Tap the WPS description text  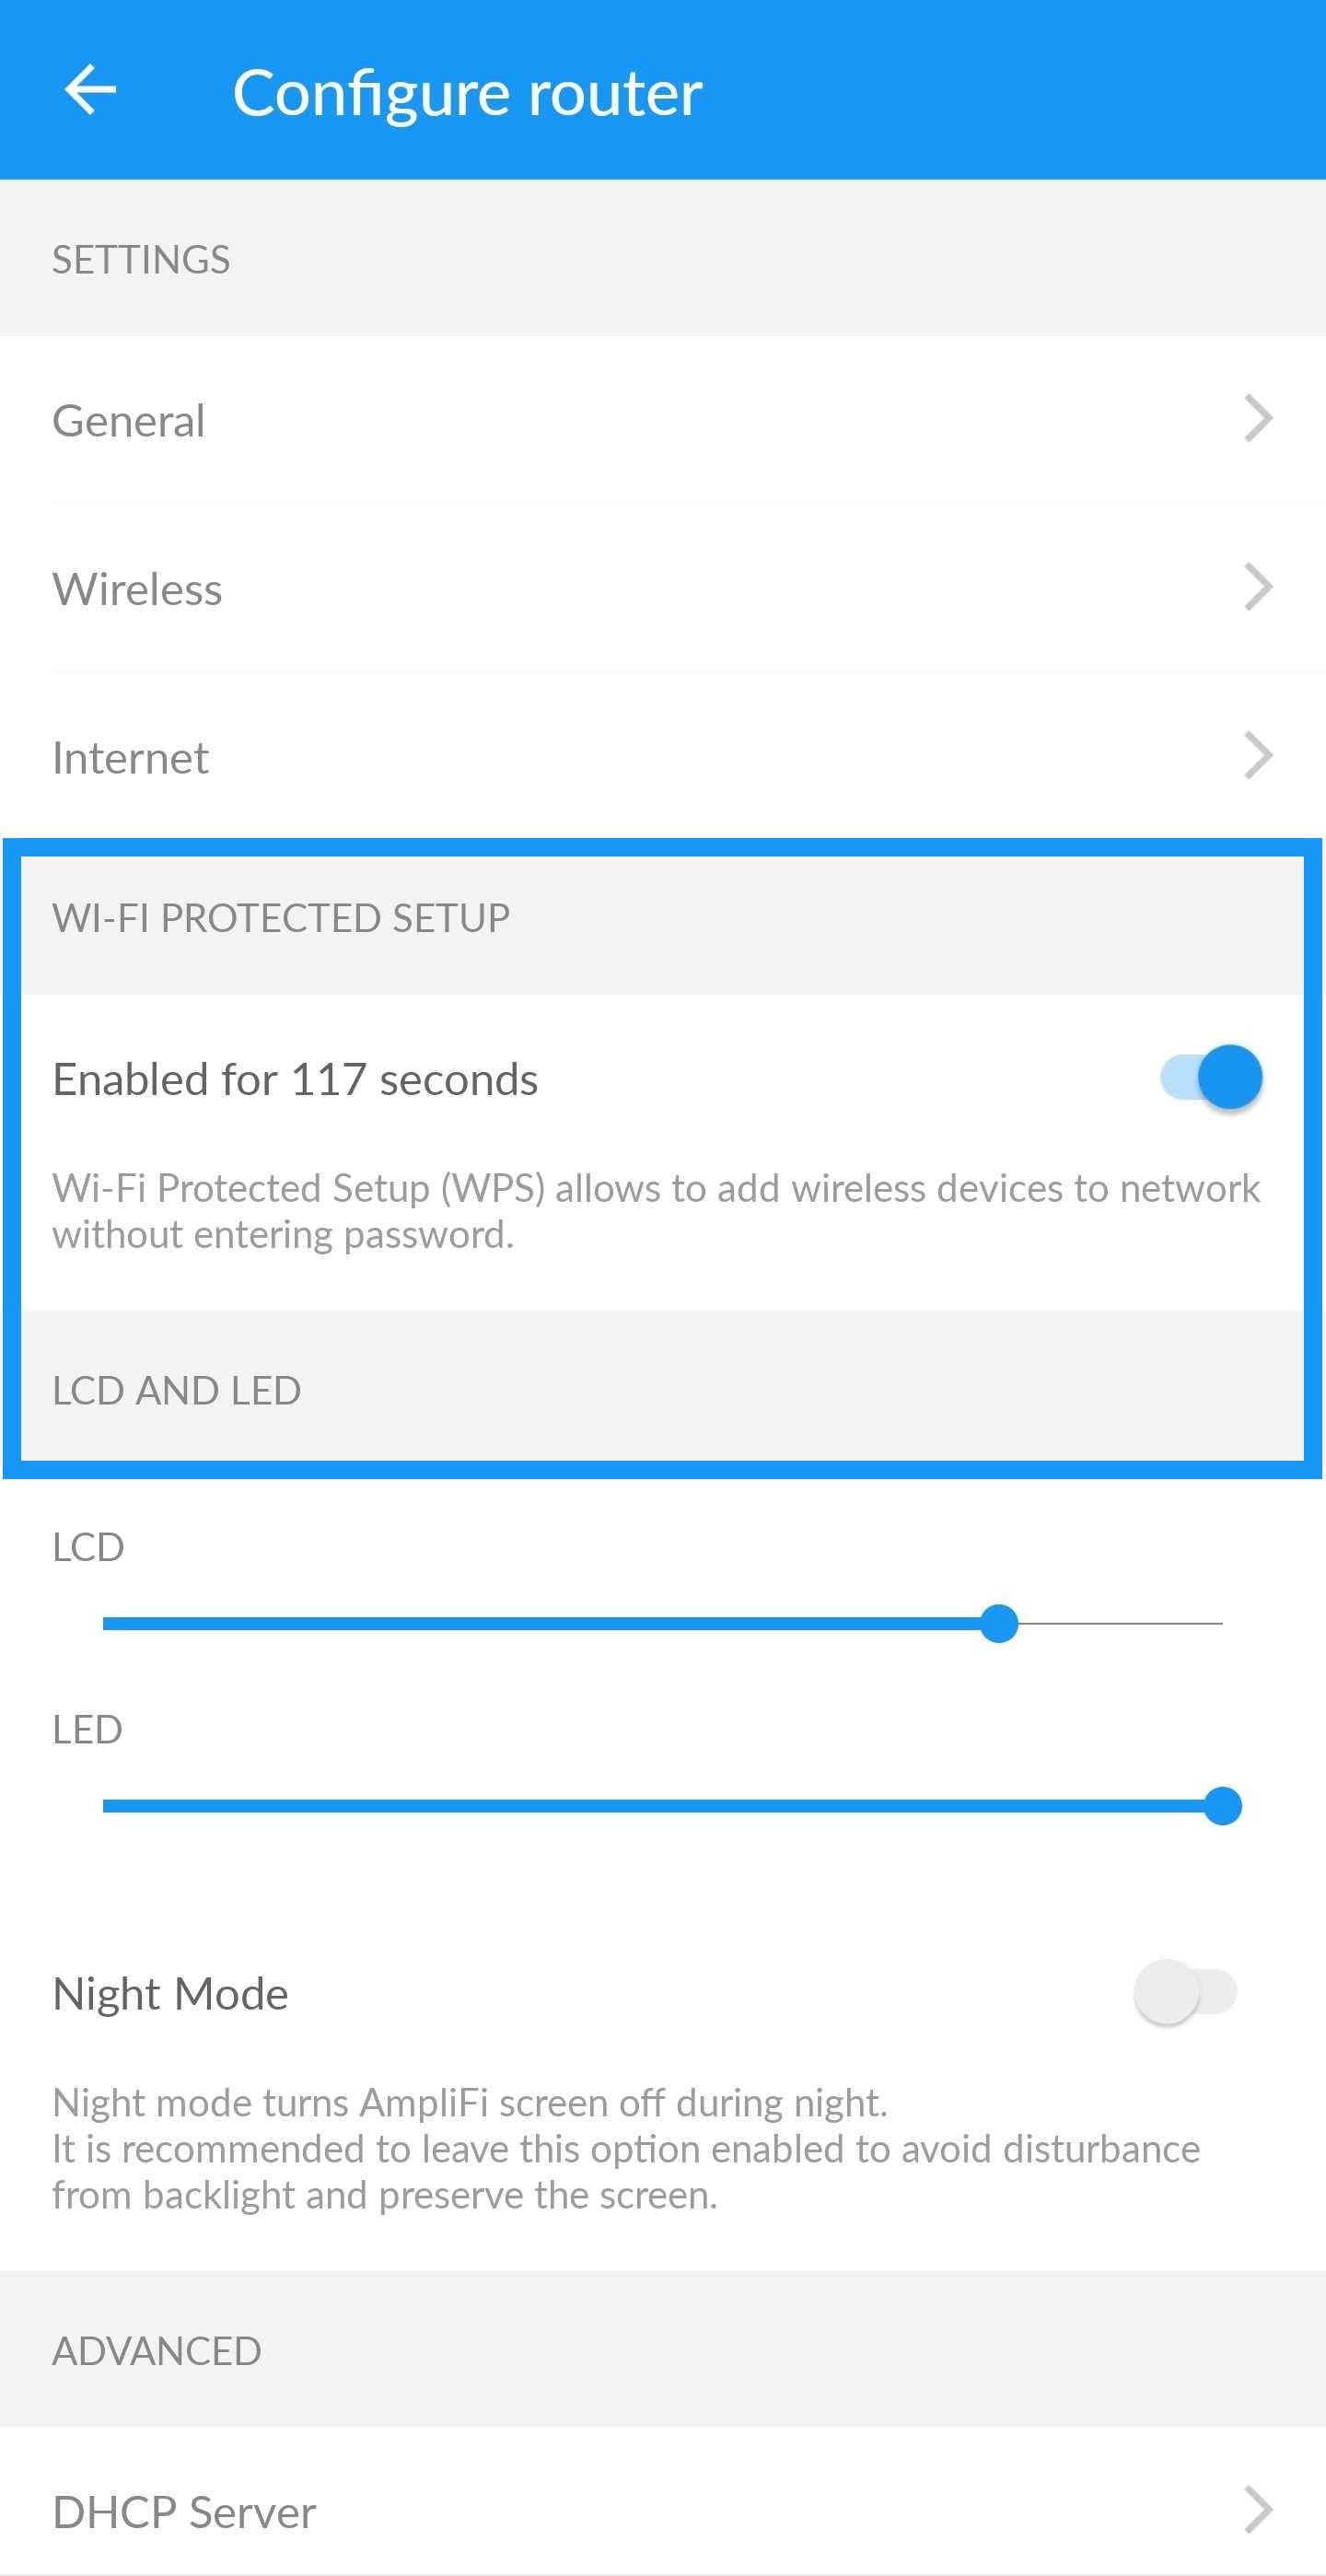(656, 1211)
